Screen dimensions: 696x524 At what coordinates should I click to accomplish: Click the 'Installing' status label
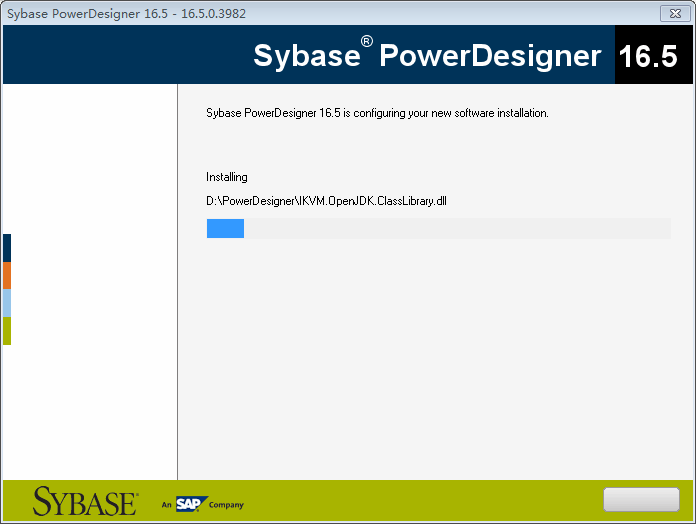click(x=227, y=177)
